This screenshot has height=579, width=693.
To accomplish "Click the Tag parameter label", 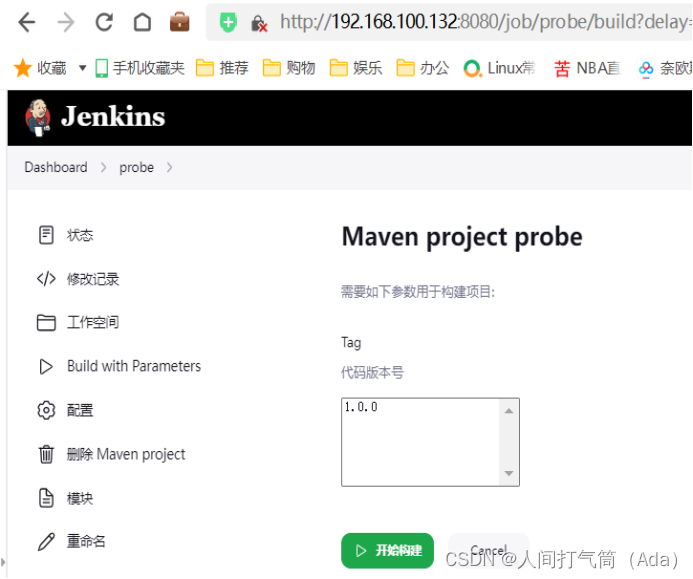I will (351, 343).
